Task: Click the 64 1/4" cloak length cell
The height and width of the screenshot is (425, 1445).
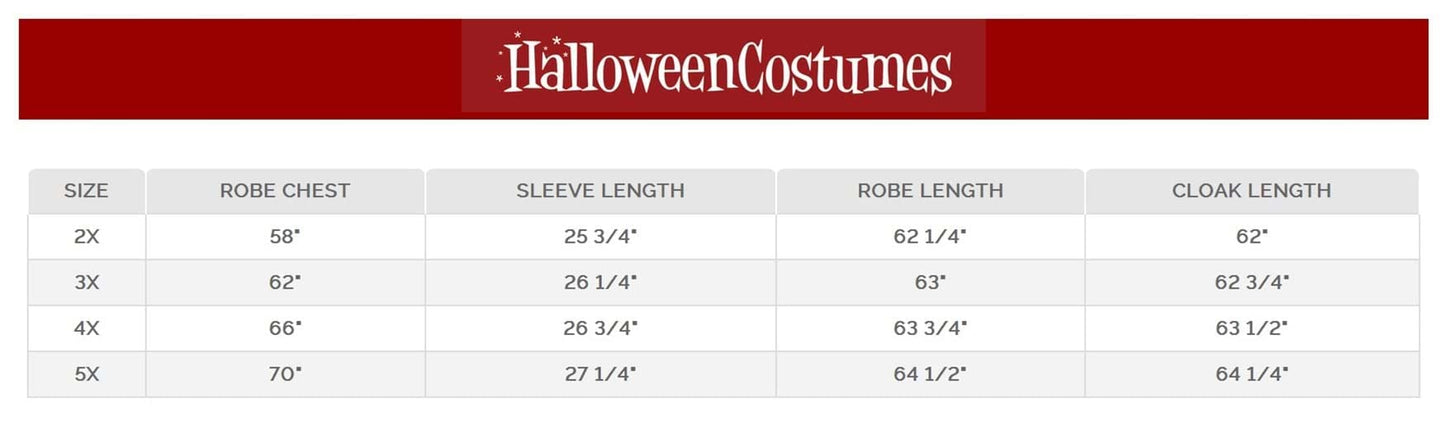Action: click(x=1251, y=374)
